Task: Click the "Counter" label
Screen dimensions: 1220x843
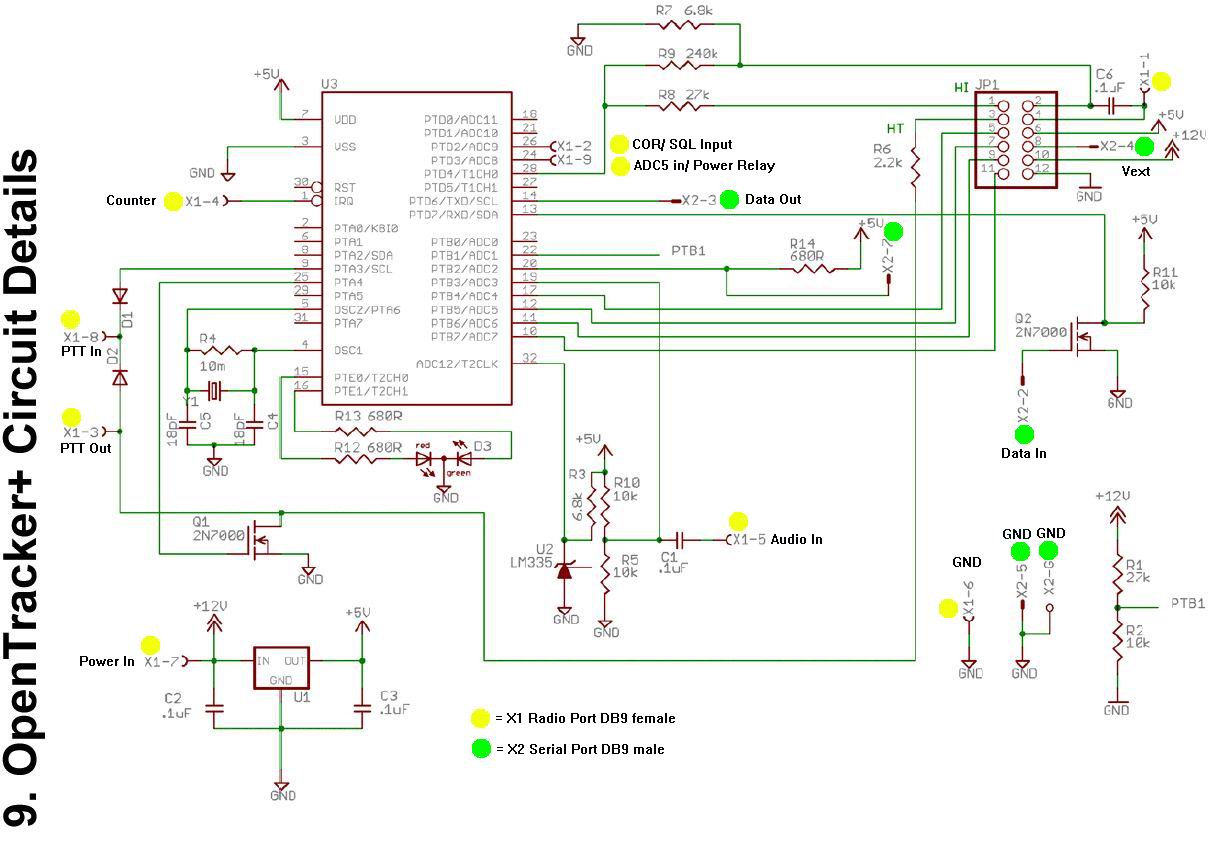Action: click(x=131, y=200)
